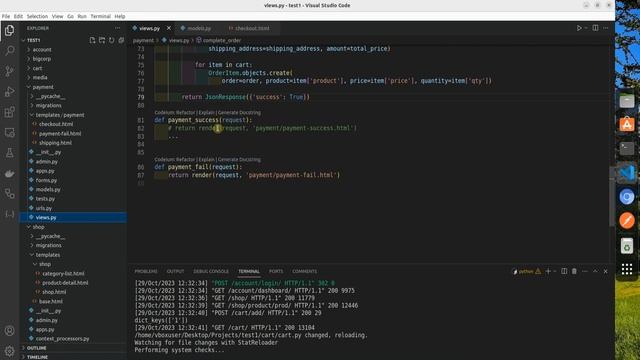Split the editor to the right
The width and height of the screenshot is (640, 360).
click(x=596, y=28)
